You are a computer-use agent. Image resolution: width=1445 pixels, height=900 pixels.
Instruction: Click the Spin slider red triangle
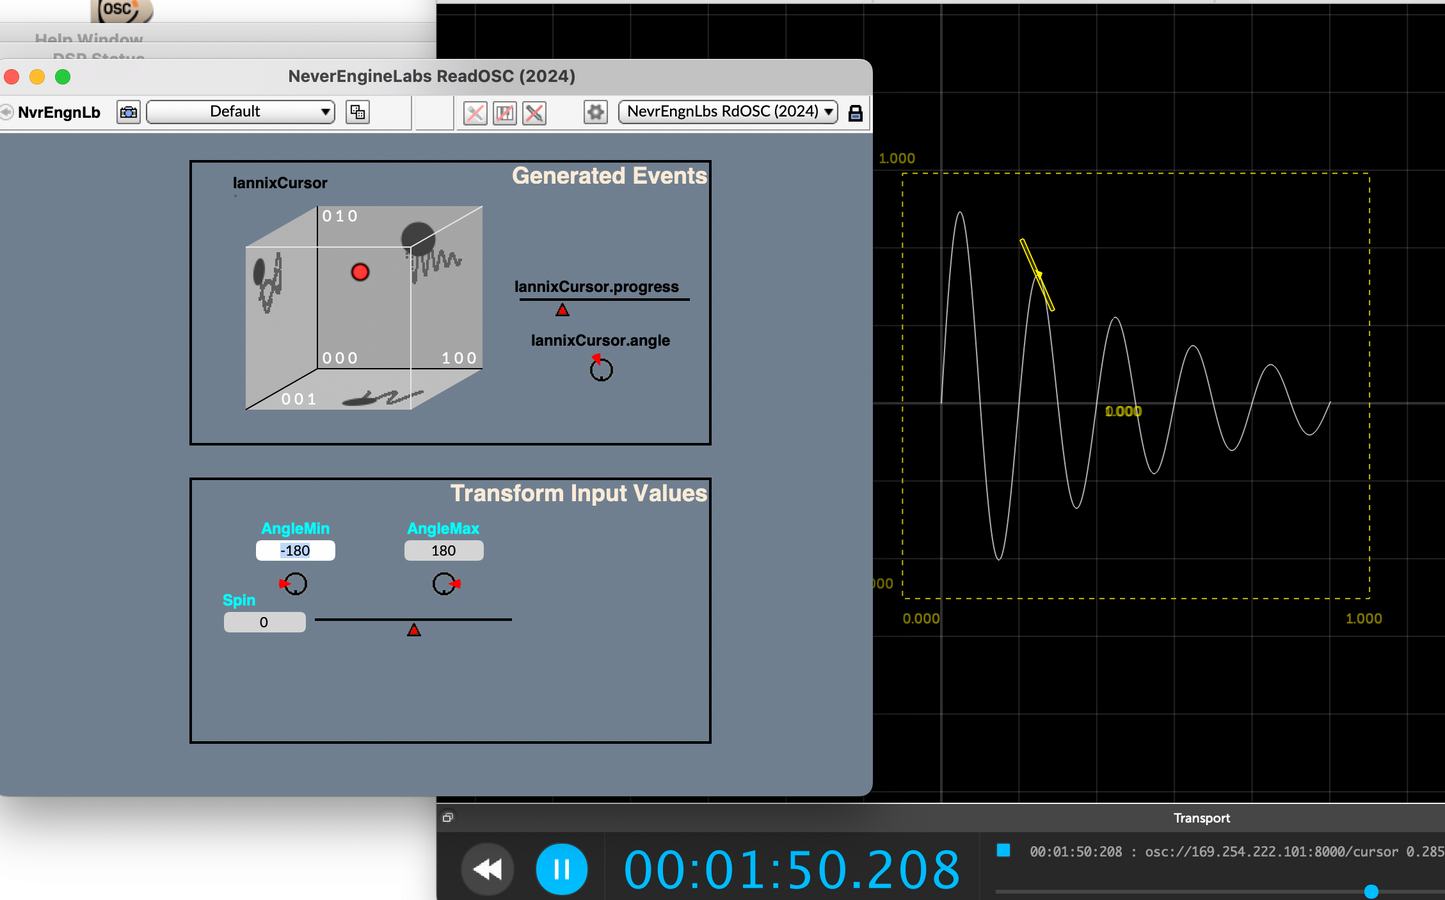tap(414, 630)
